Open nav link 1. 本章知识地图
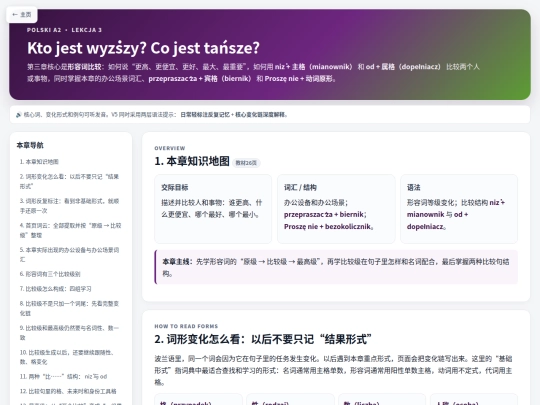 pyautogui.click(x=39, y=162)
